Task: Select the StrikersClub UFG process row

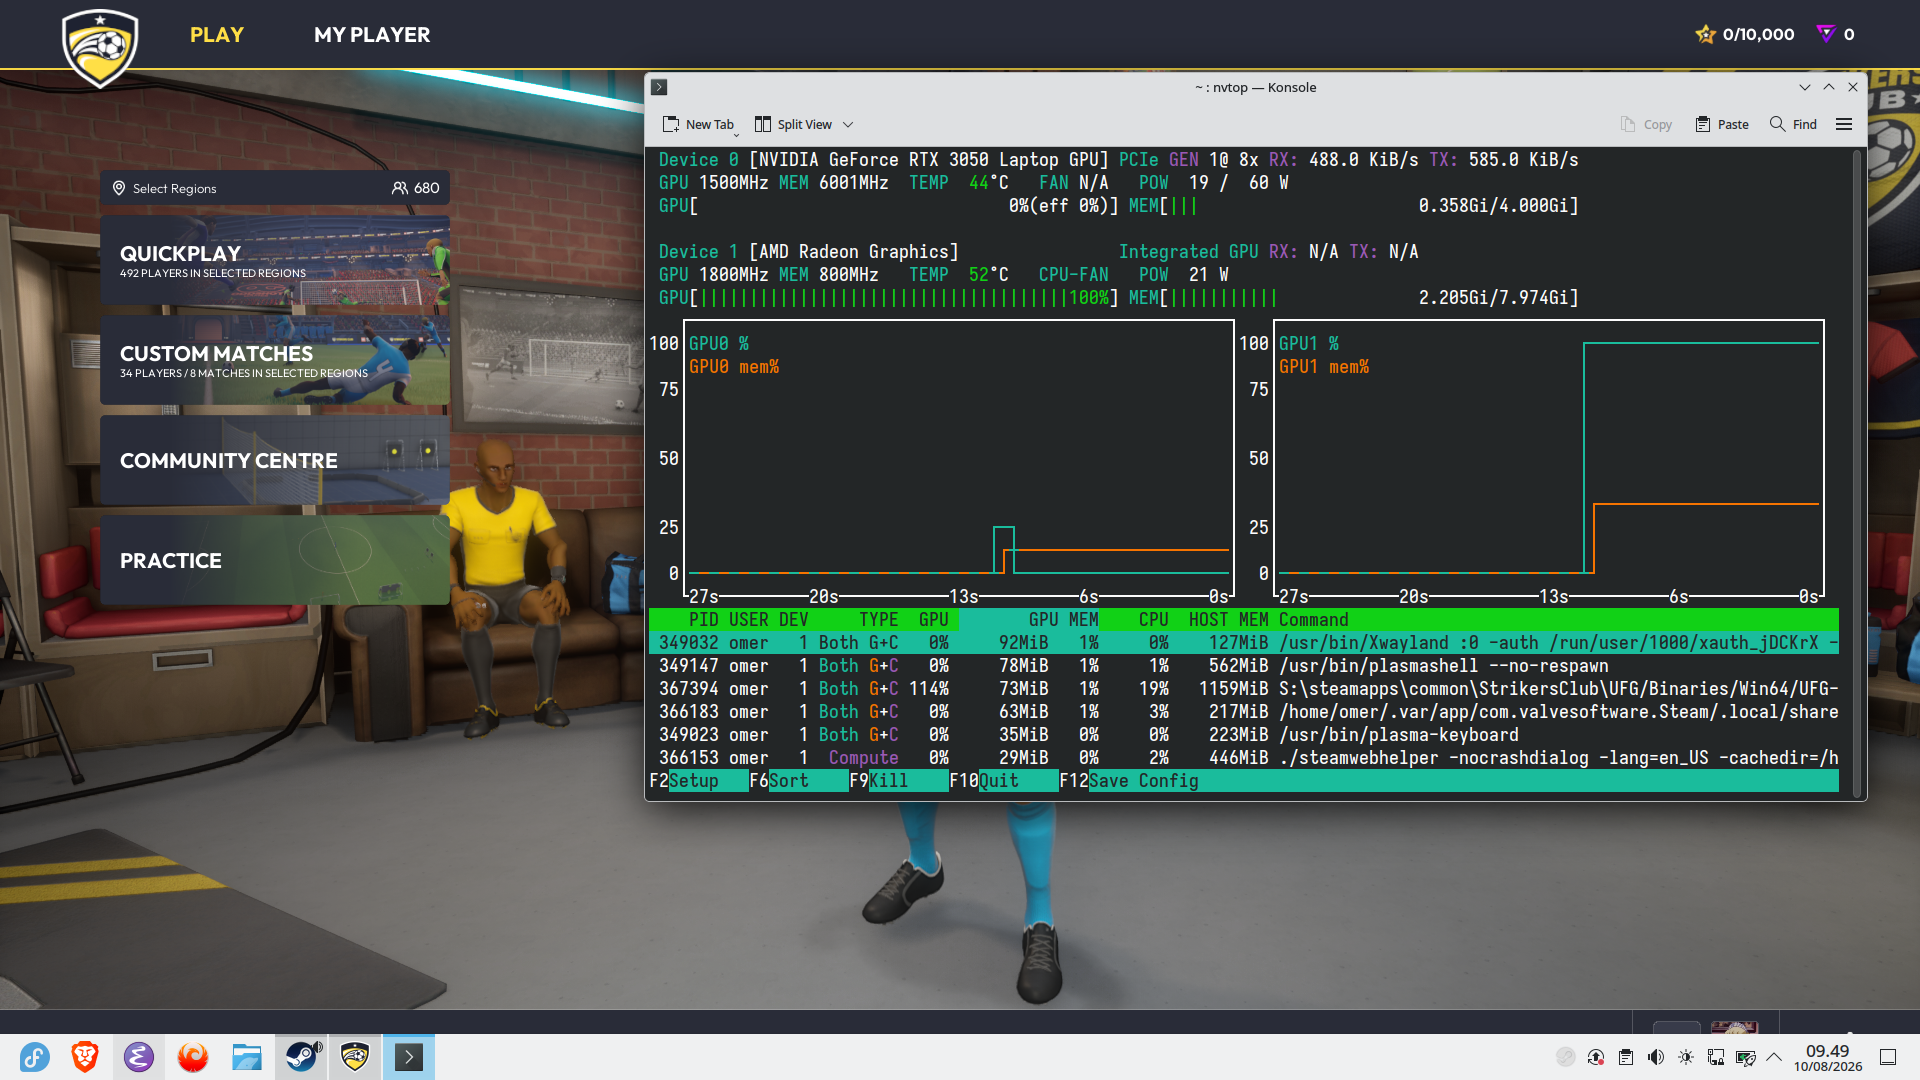Action: point(1244,689)
